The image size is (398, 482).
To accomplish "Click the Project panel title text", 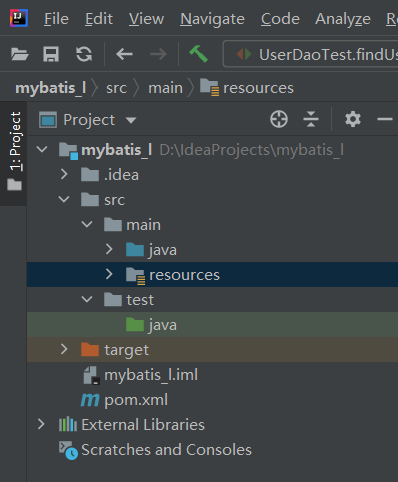I will (89, 120).
